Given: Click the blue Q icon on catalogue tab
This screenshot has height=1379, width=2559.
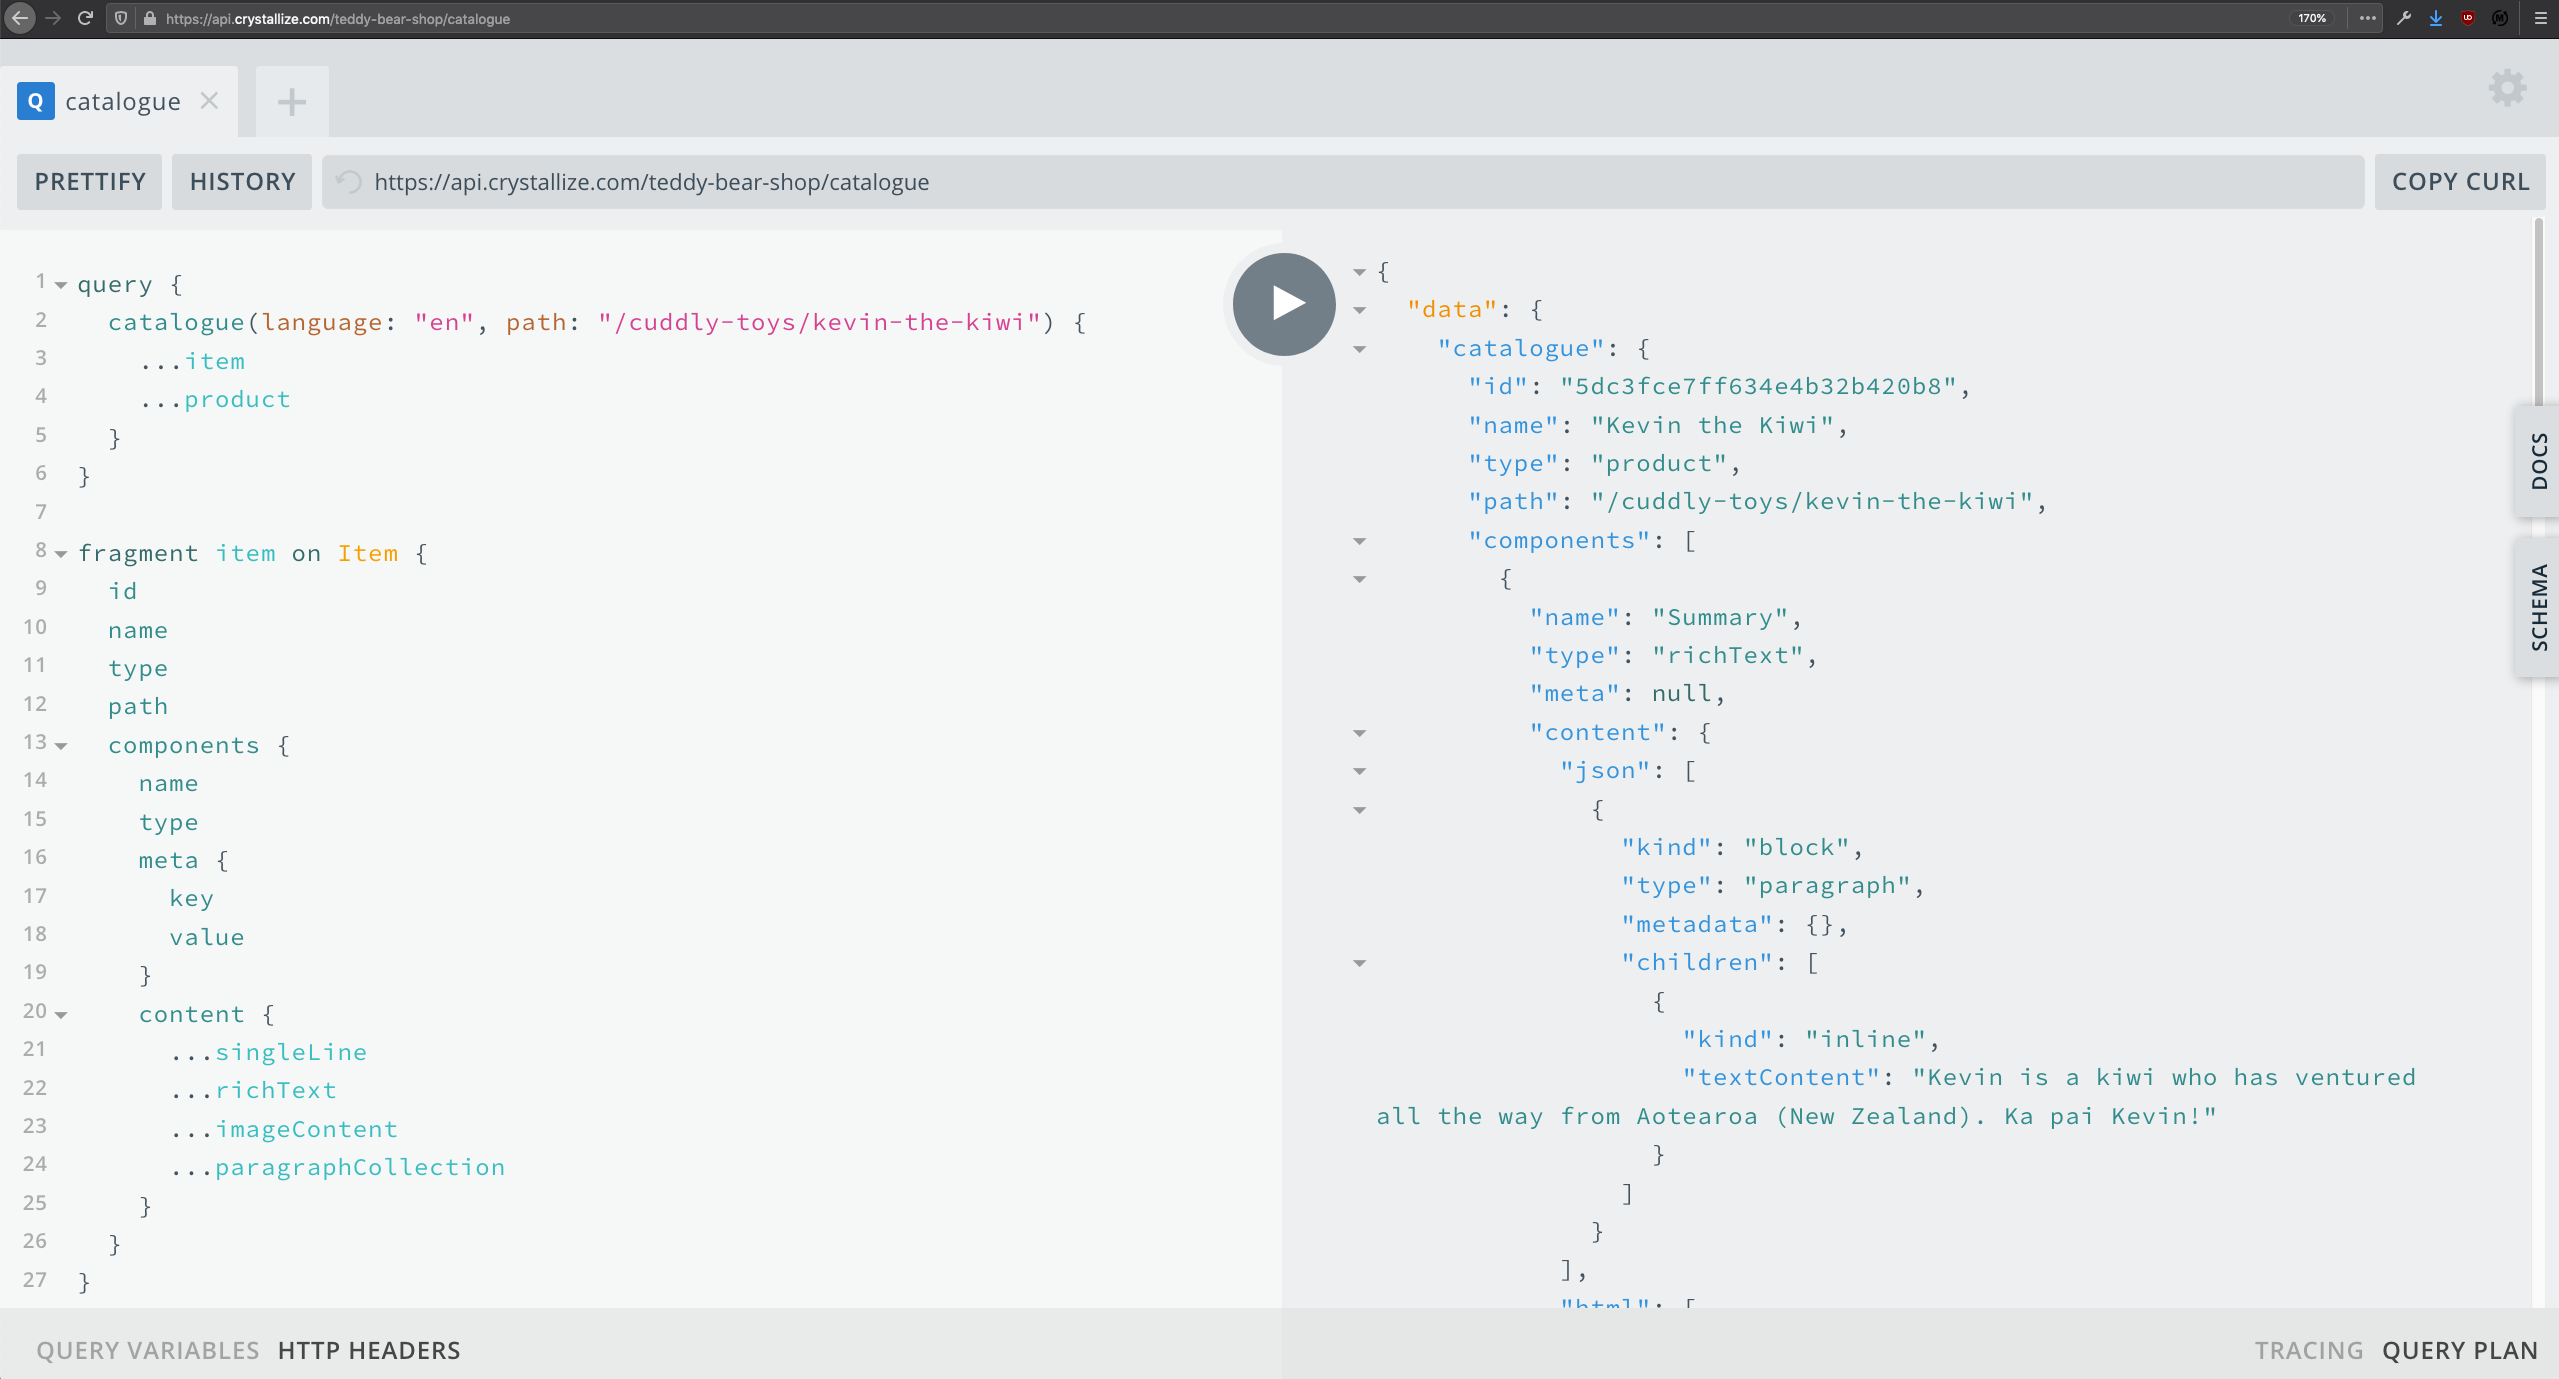Looking at the screenshot, I should pyautogui.click(x=36, y=101).
